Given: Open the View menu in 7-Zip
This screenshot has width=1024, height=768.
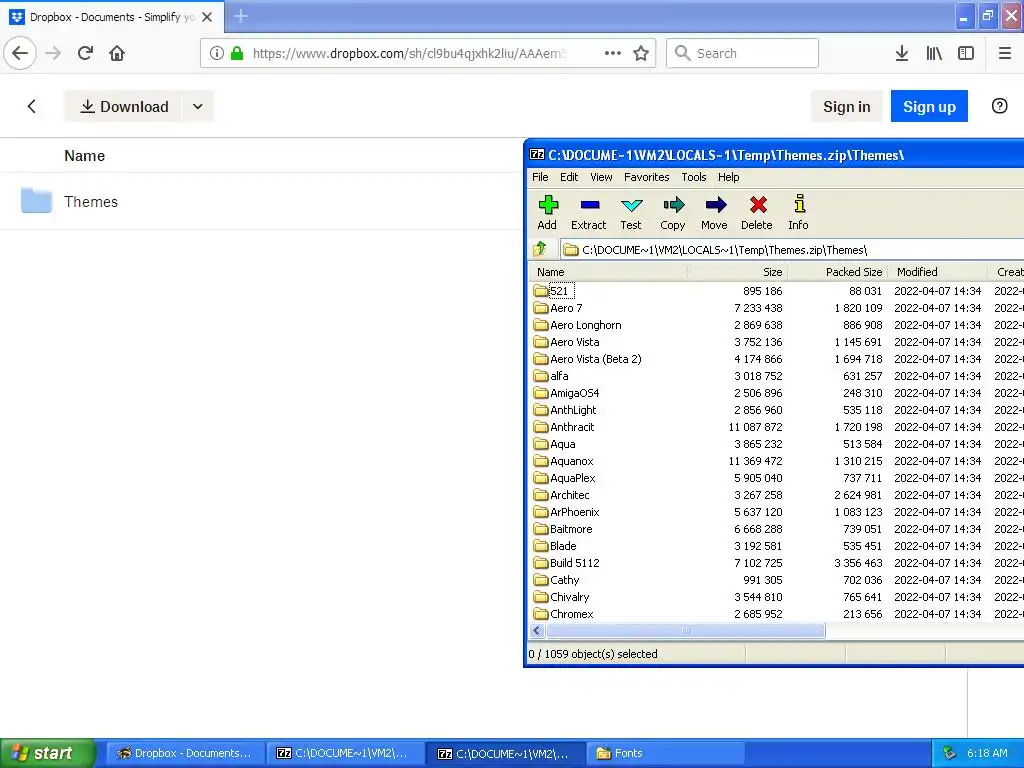Looking at the screenshot, I should tap(601, 177).
